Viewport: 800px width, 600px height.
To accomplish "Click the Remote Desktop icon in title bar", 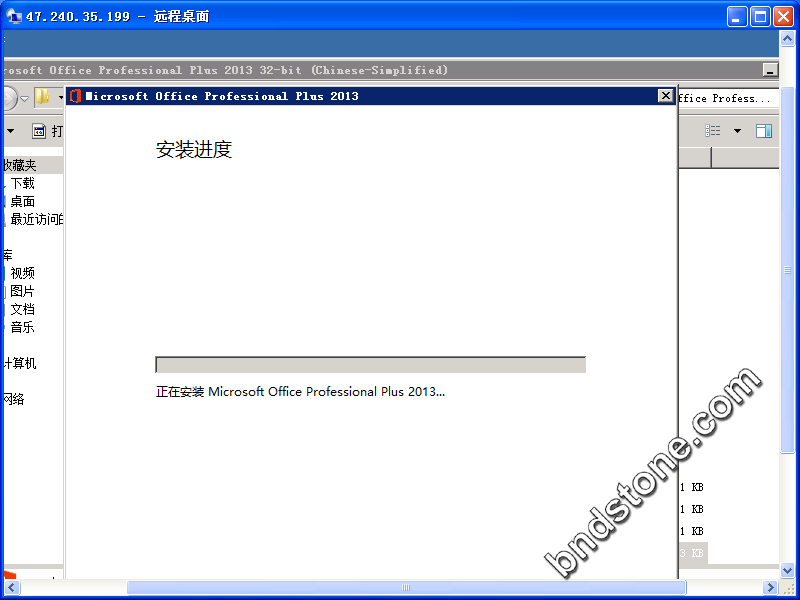I will (x=14, y=17).
